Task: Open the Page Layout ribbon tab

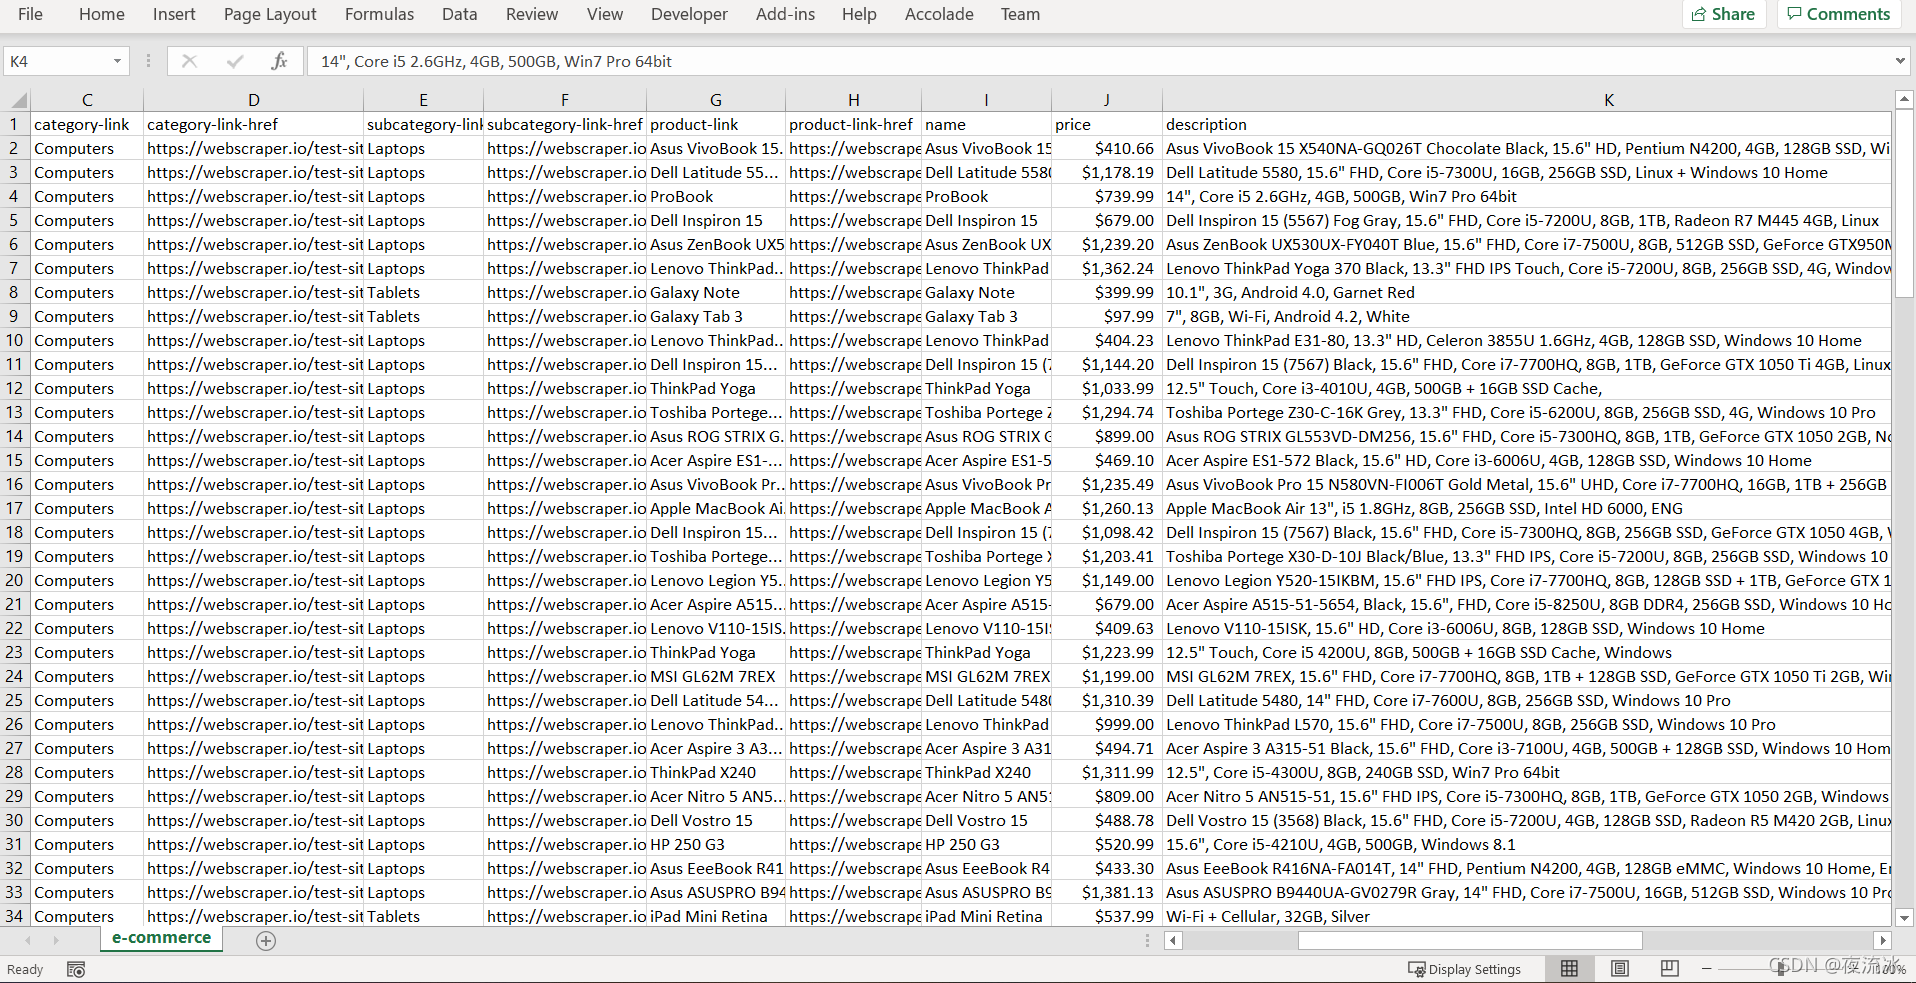Action: pos(270,14)
